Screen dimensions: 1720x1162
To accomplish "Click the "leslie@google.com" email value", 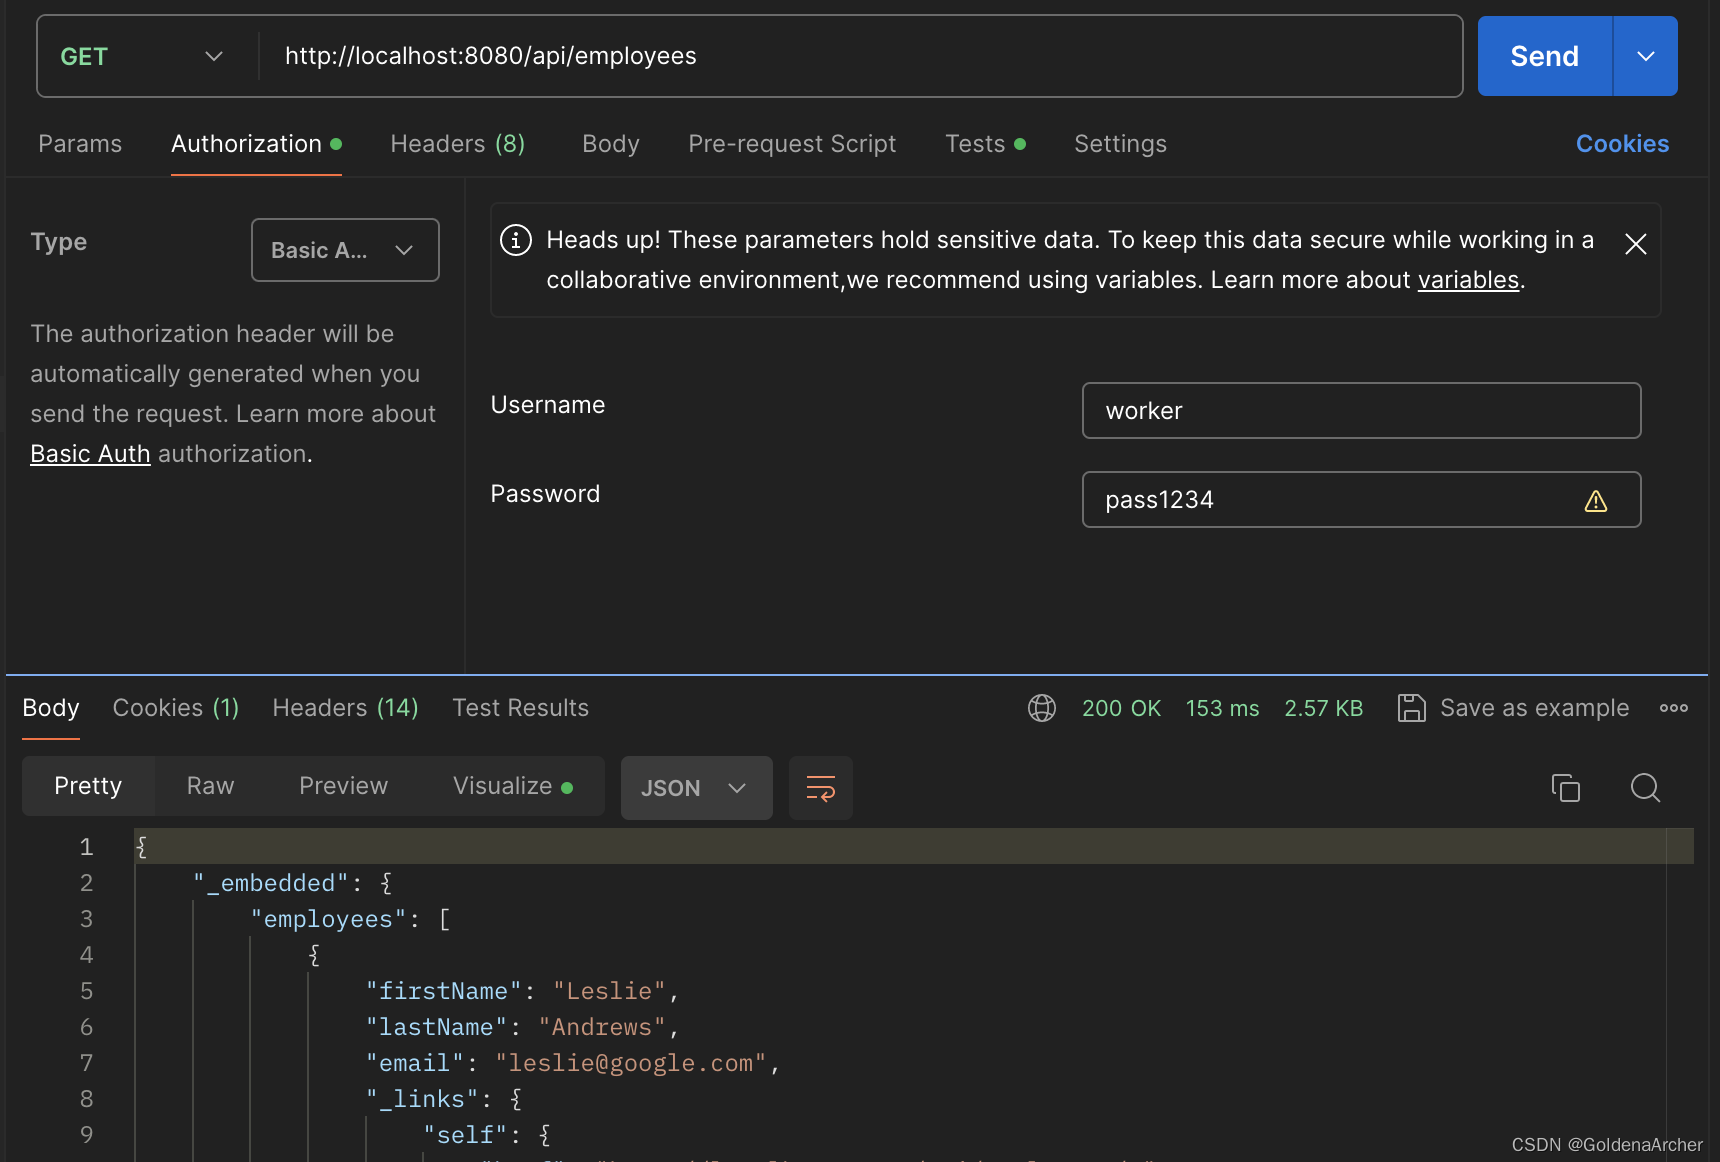I will coord(631,1063).
